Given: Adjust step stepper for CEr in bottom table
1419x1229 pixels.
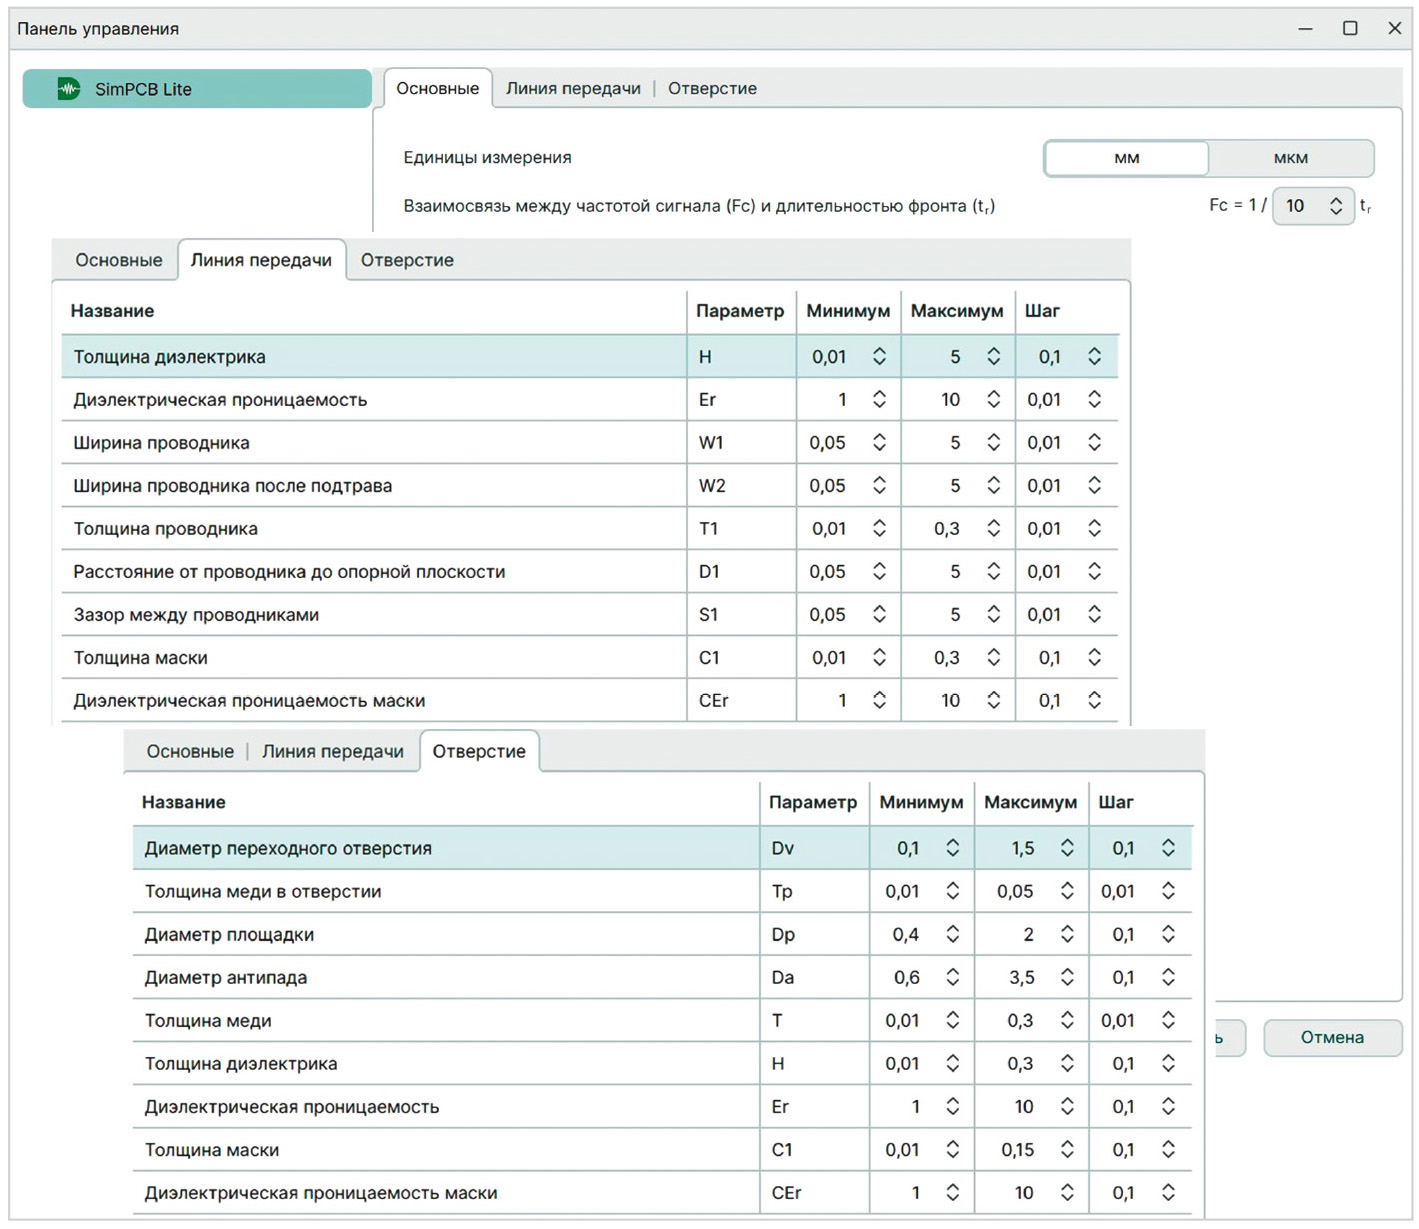Looking at the screenshot, I should (x=1168, y=1192).
